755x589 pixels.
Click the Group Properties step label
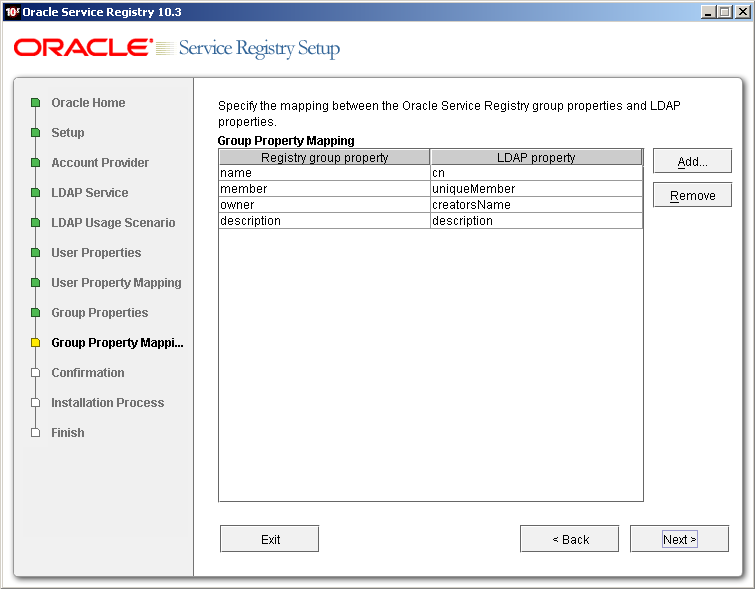click(x=100, y=313)
